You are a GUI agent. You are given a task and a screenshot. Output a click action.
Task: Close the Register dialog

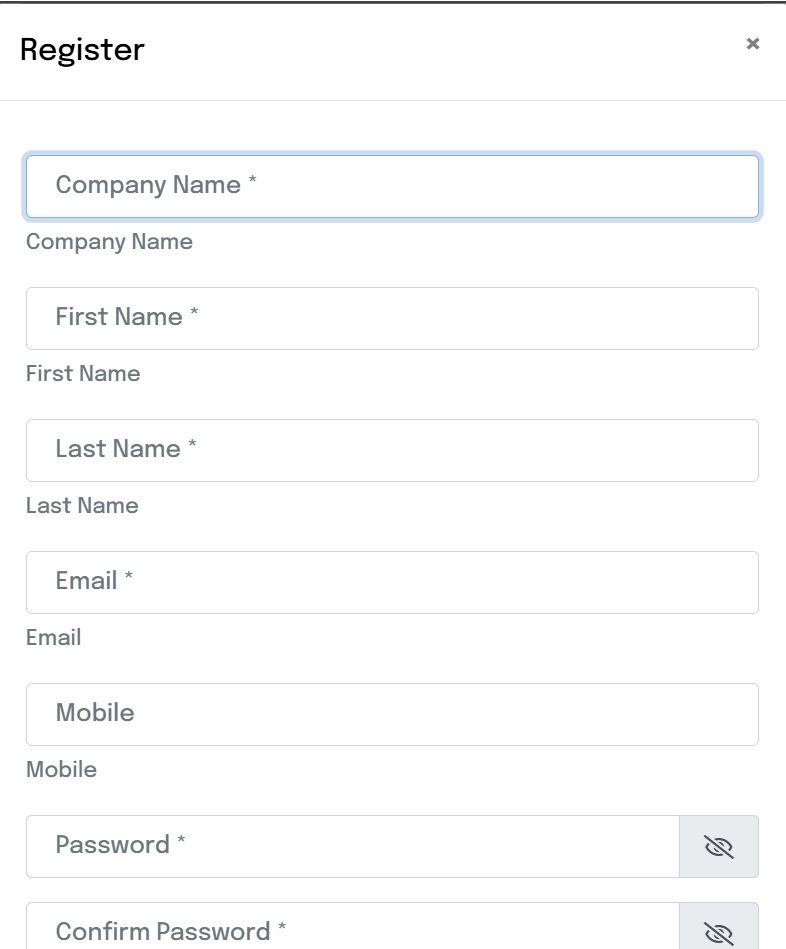coord(753,43)
